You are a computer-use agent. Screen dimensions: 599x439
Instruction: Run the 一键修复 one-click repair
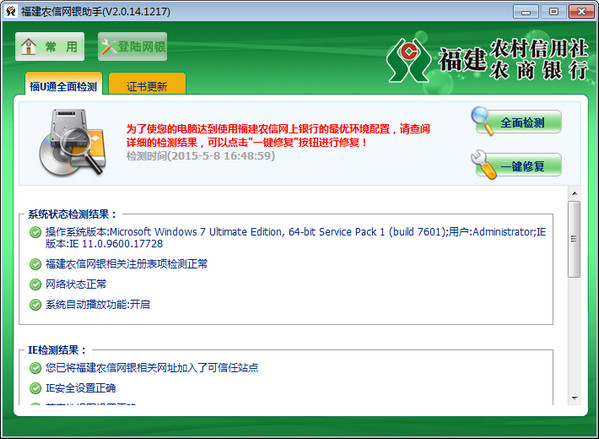coord(518,165)
